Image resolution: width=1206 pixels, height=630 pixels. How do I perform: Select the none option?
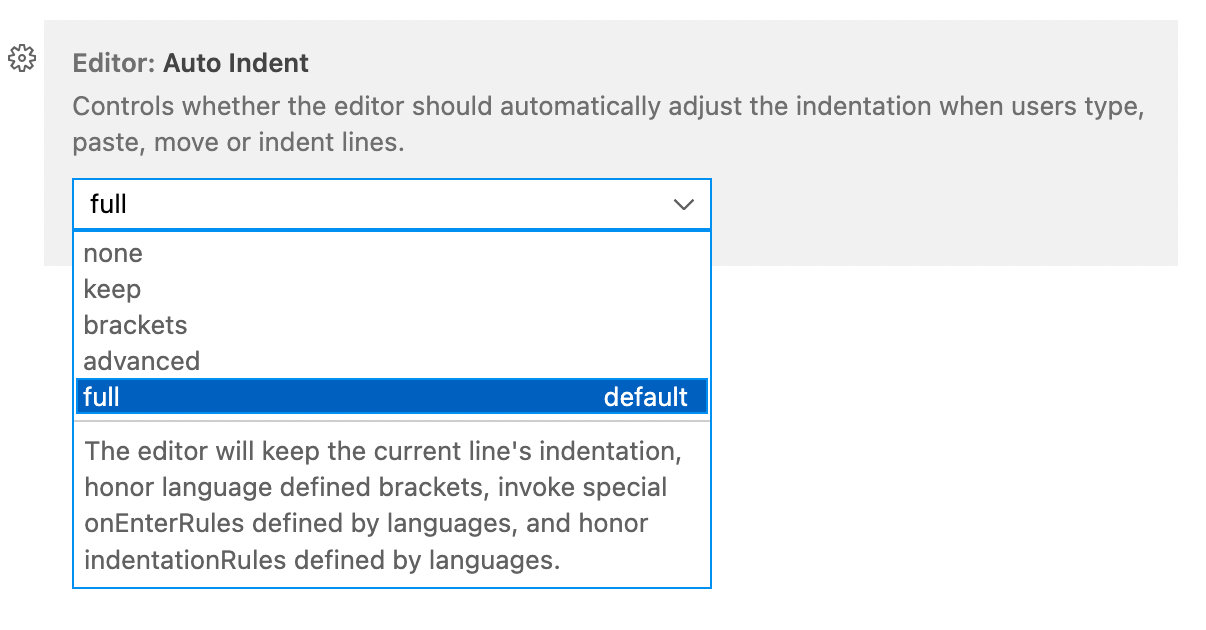(113, 253)
